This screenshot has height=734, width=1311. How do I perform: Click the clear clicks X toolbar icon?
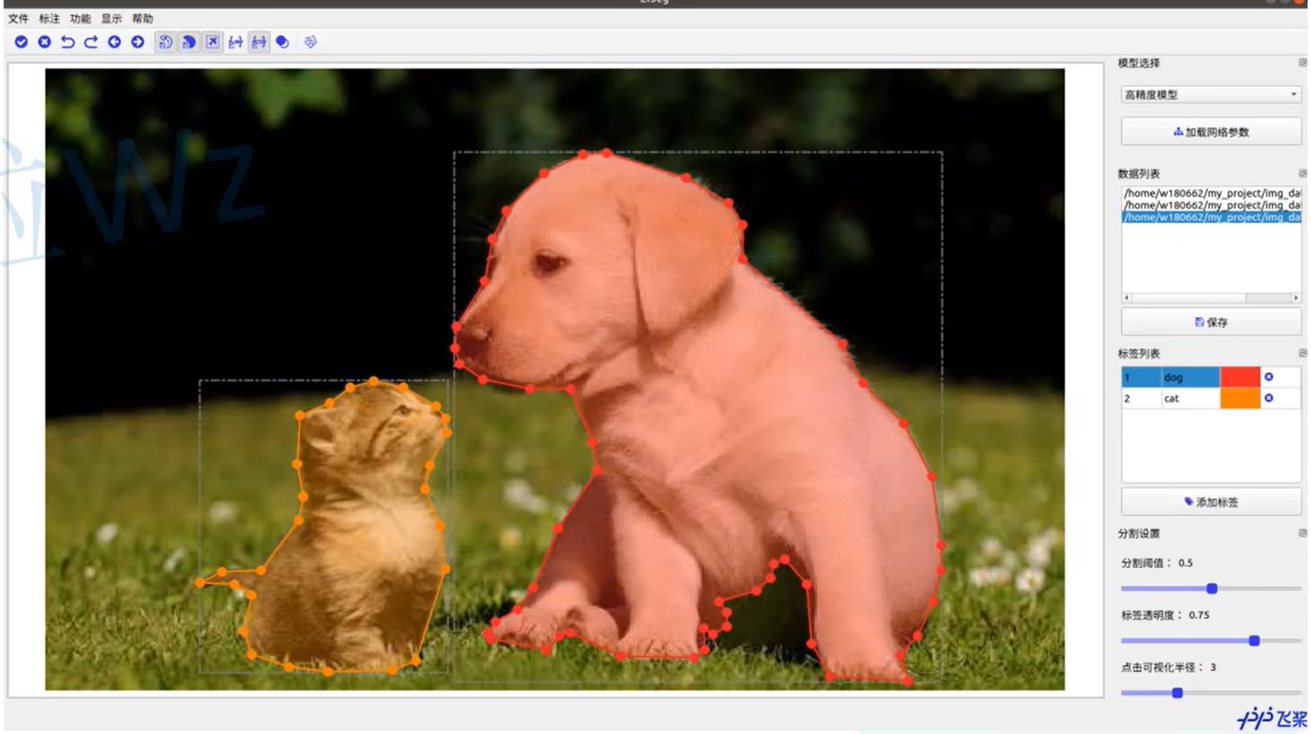[x=44, y=42]
